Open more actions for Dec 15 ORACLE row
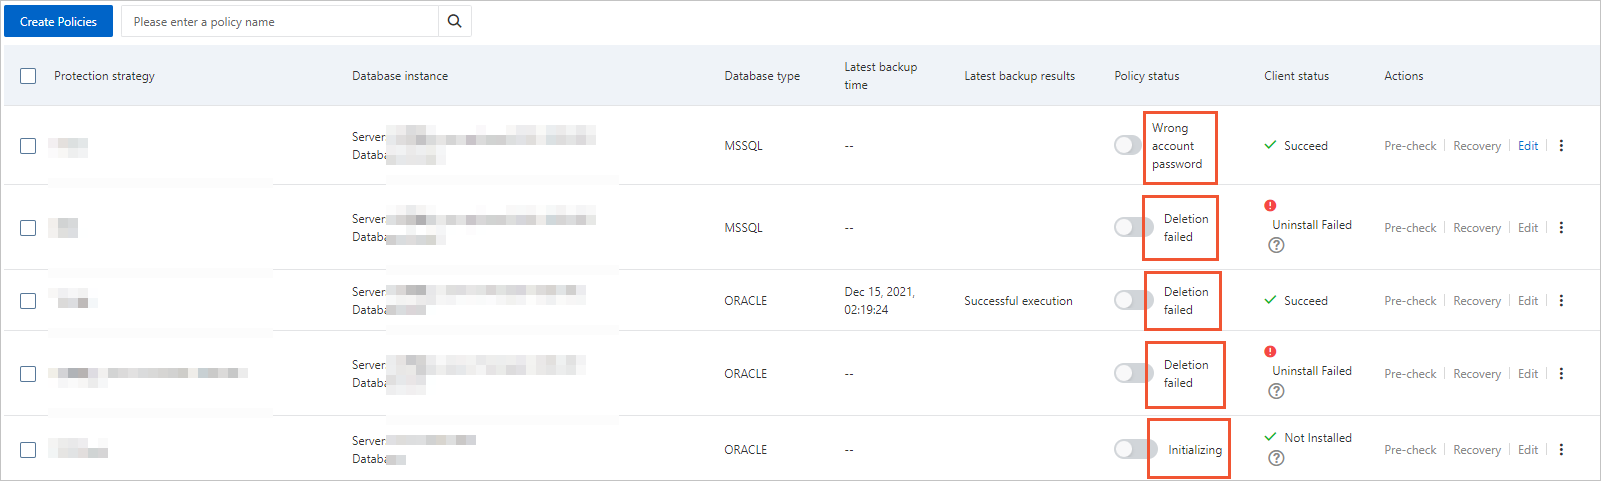Screen dimensions: 1601x481 (1561, 301)
